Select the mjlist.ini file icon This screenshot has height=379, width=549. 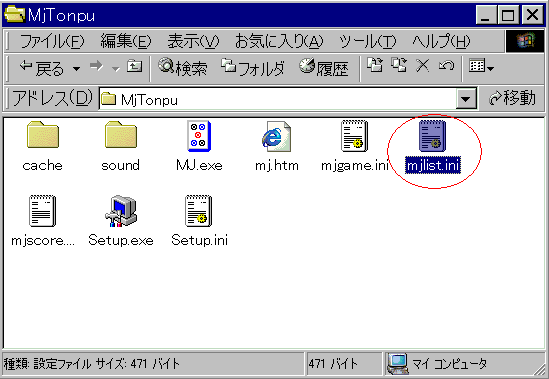[x=432, y=136]
